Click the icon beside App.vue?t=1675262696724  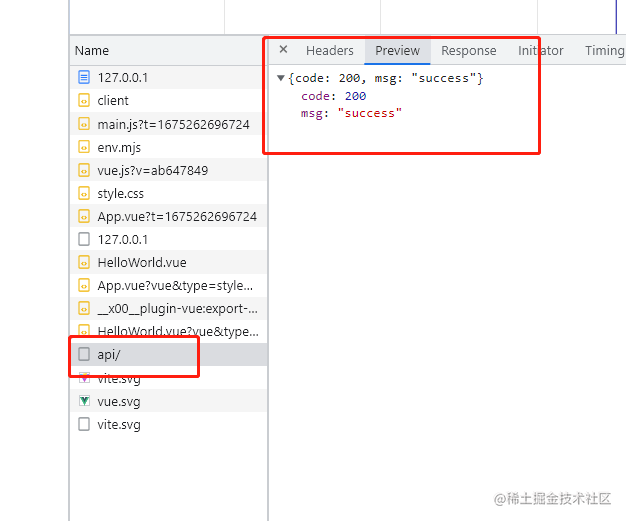point(84,216)
